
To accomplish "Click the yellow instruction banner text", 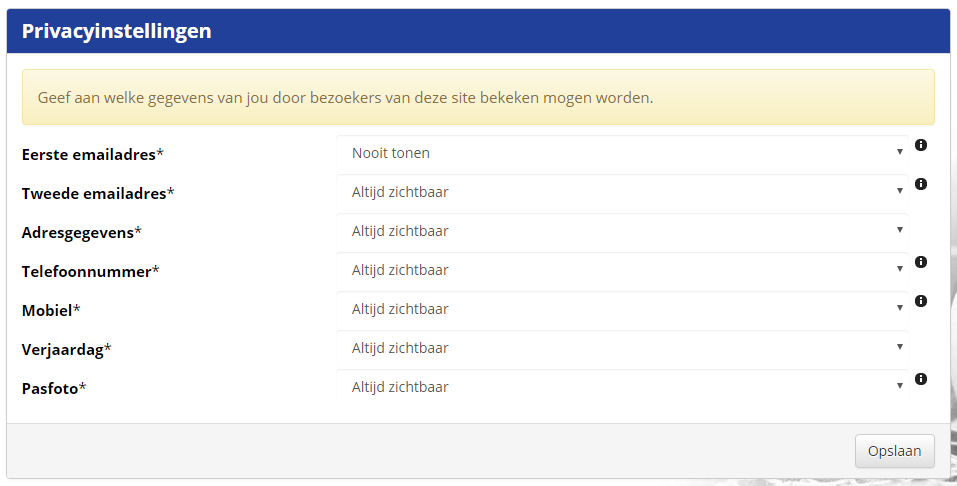I will coord(345,98).
